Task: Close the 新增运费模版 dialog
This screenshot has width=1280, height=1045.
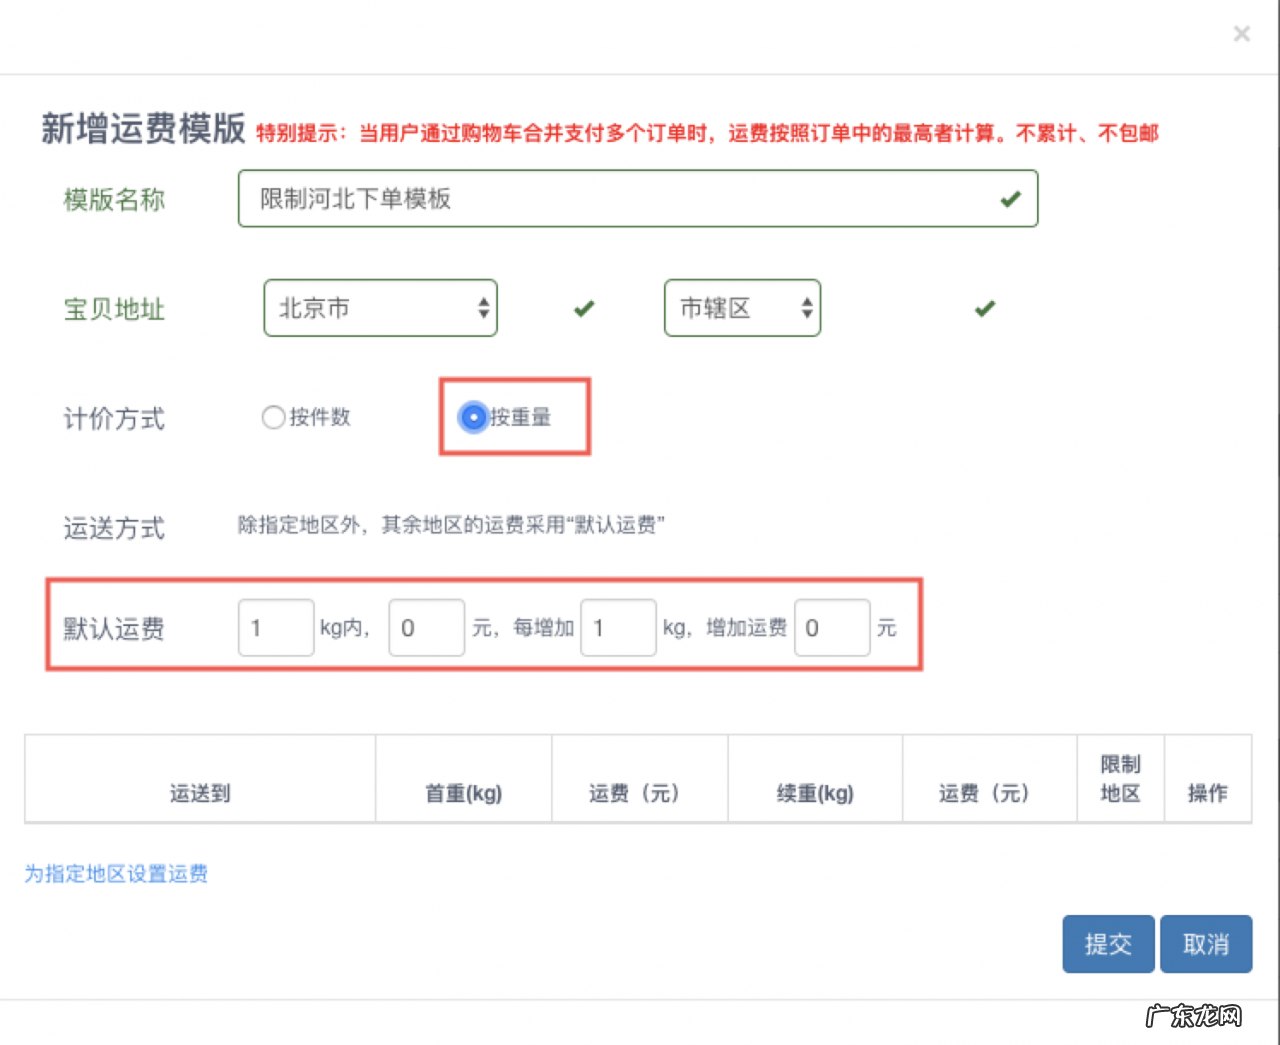Action: (1241, 34)
